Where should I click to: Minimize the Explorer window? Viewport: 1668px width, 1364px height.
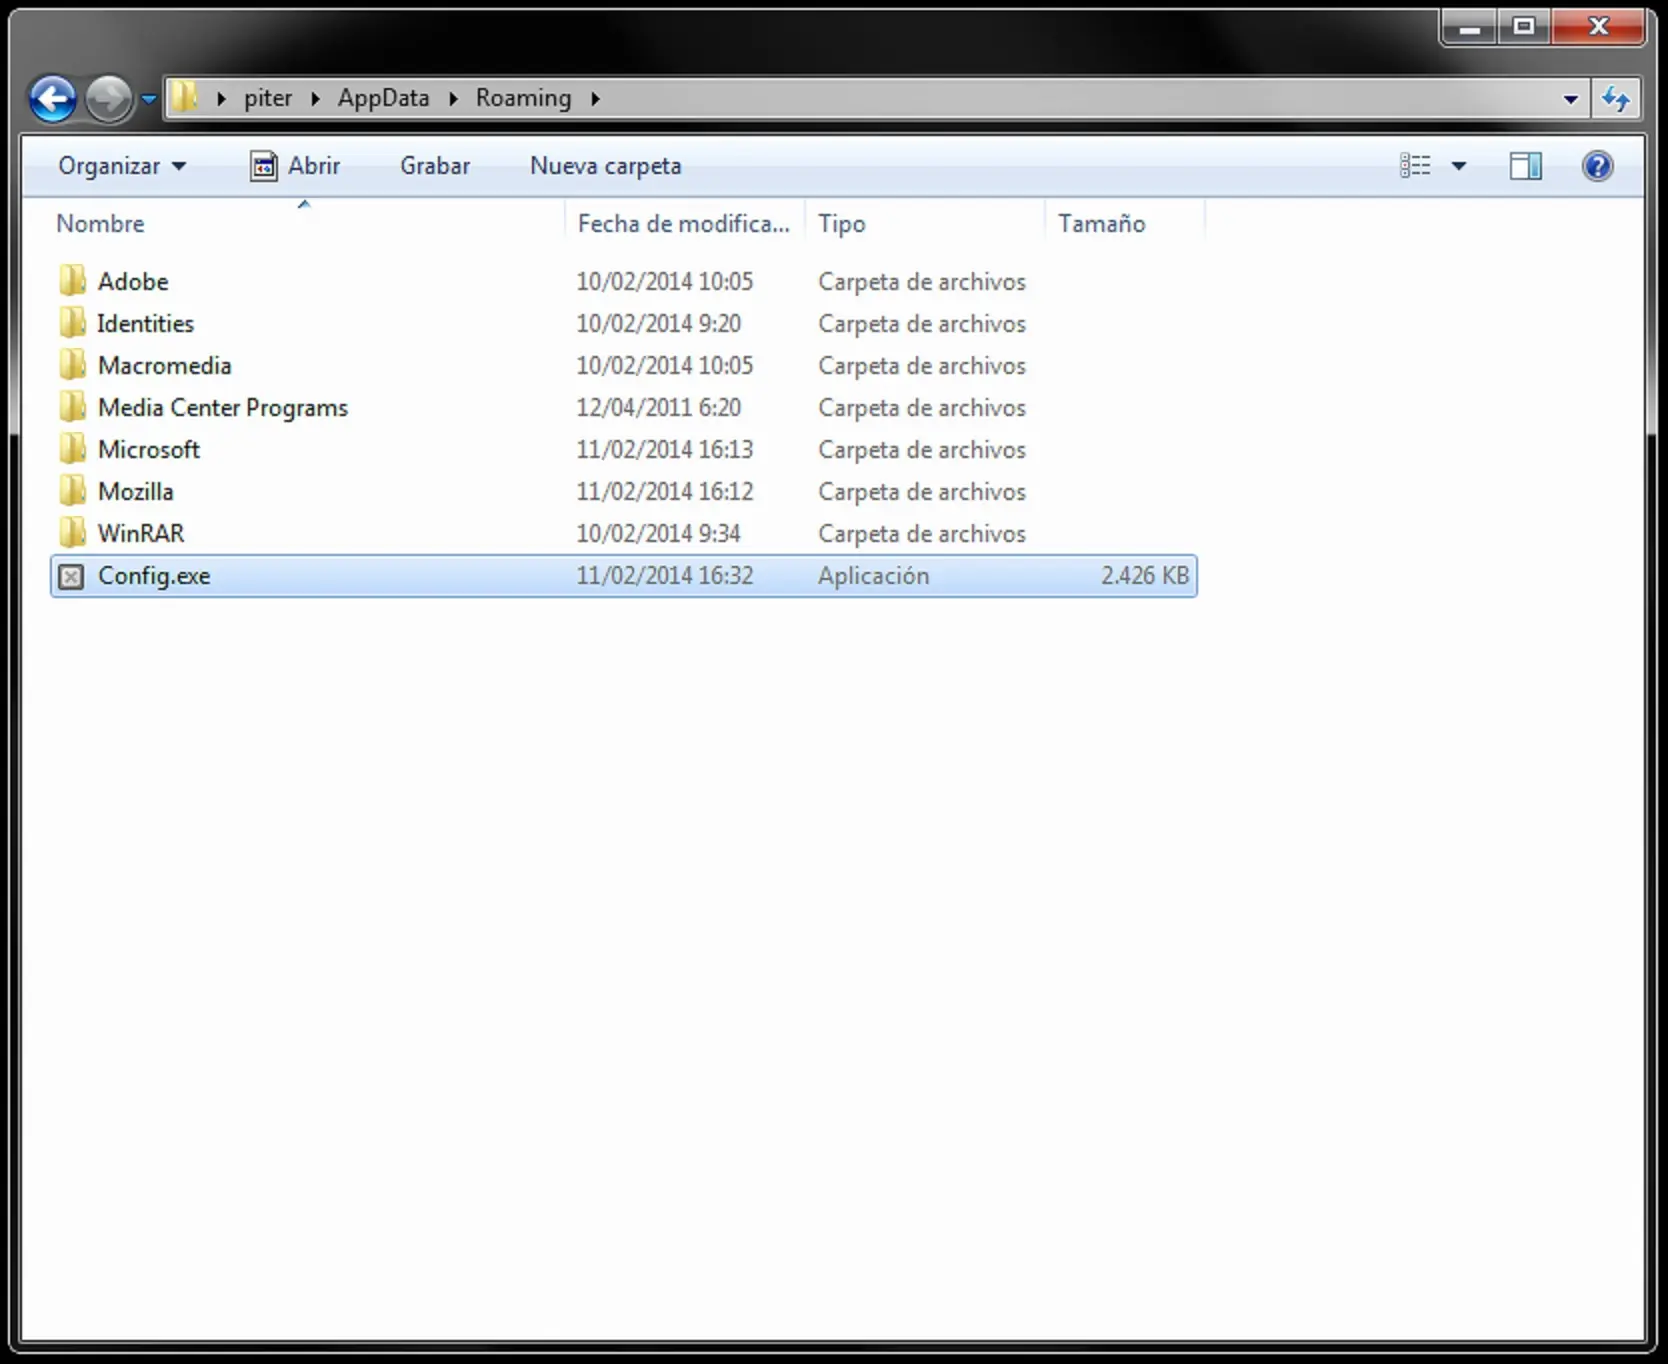click(1469, 29)
